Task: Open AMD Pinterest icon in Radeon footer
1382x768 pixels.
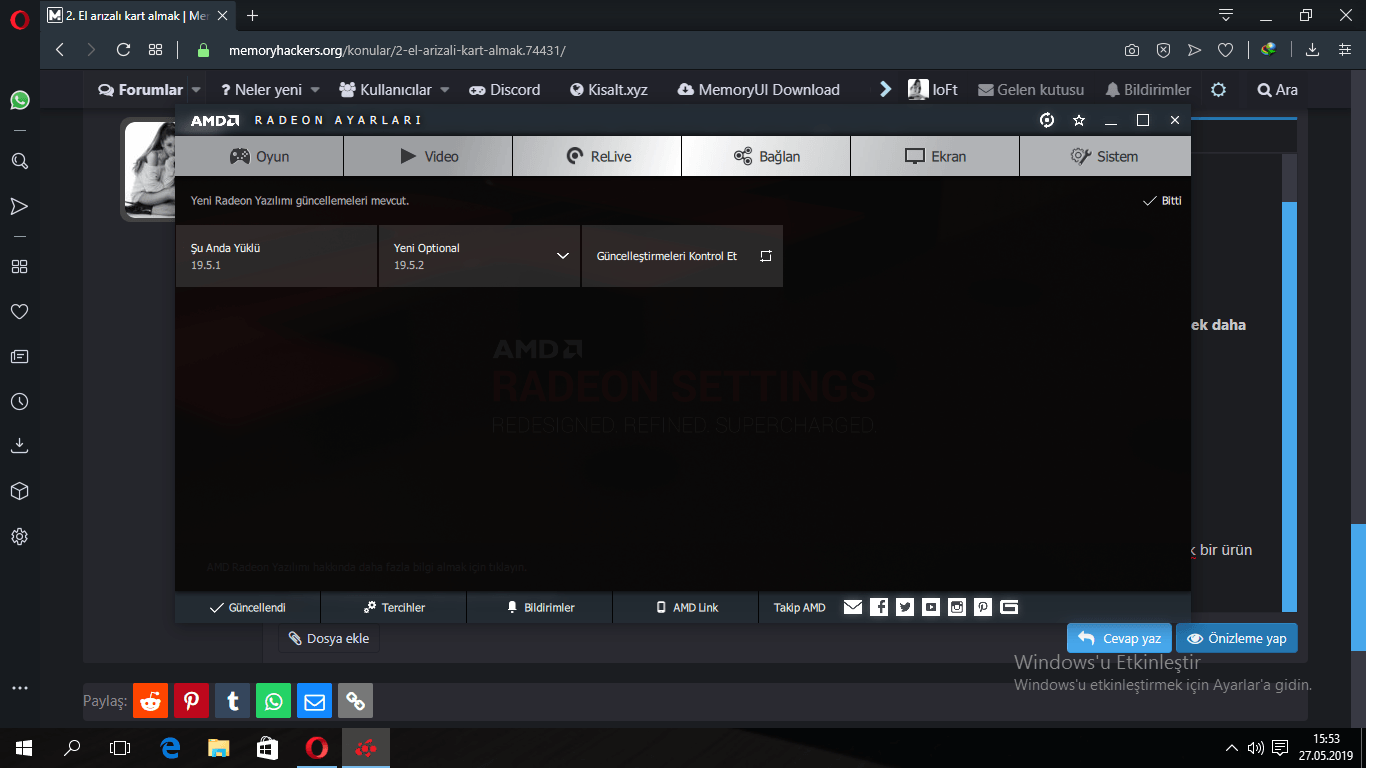Action: click(x=983, y=607)
